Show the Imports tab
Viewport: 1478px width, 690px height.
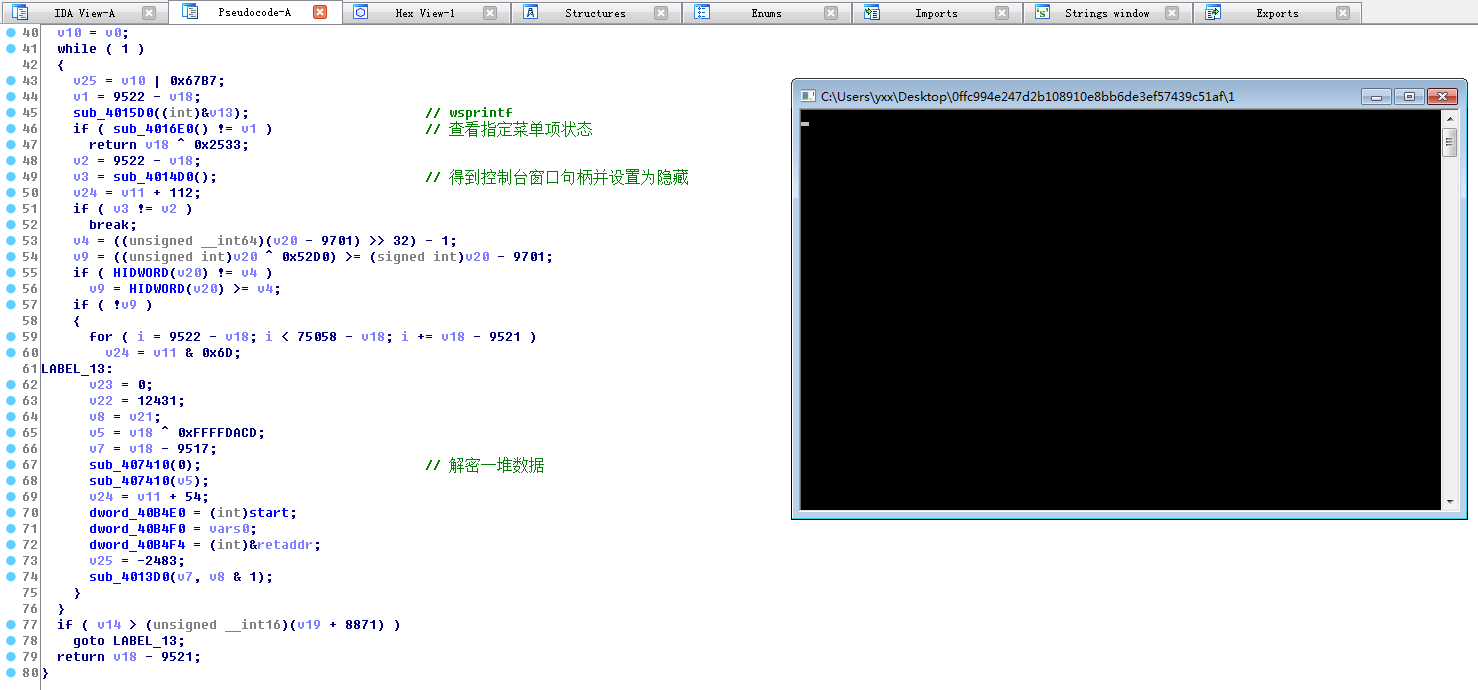point(936,13)
